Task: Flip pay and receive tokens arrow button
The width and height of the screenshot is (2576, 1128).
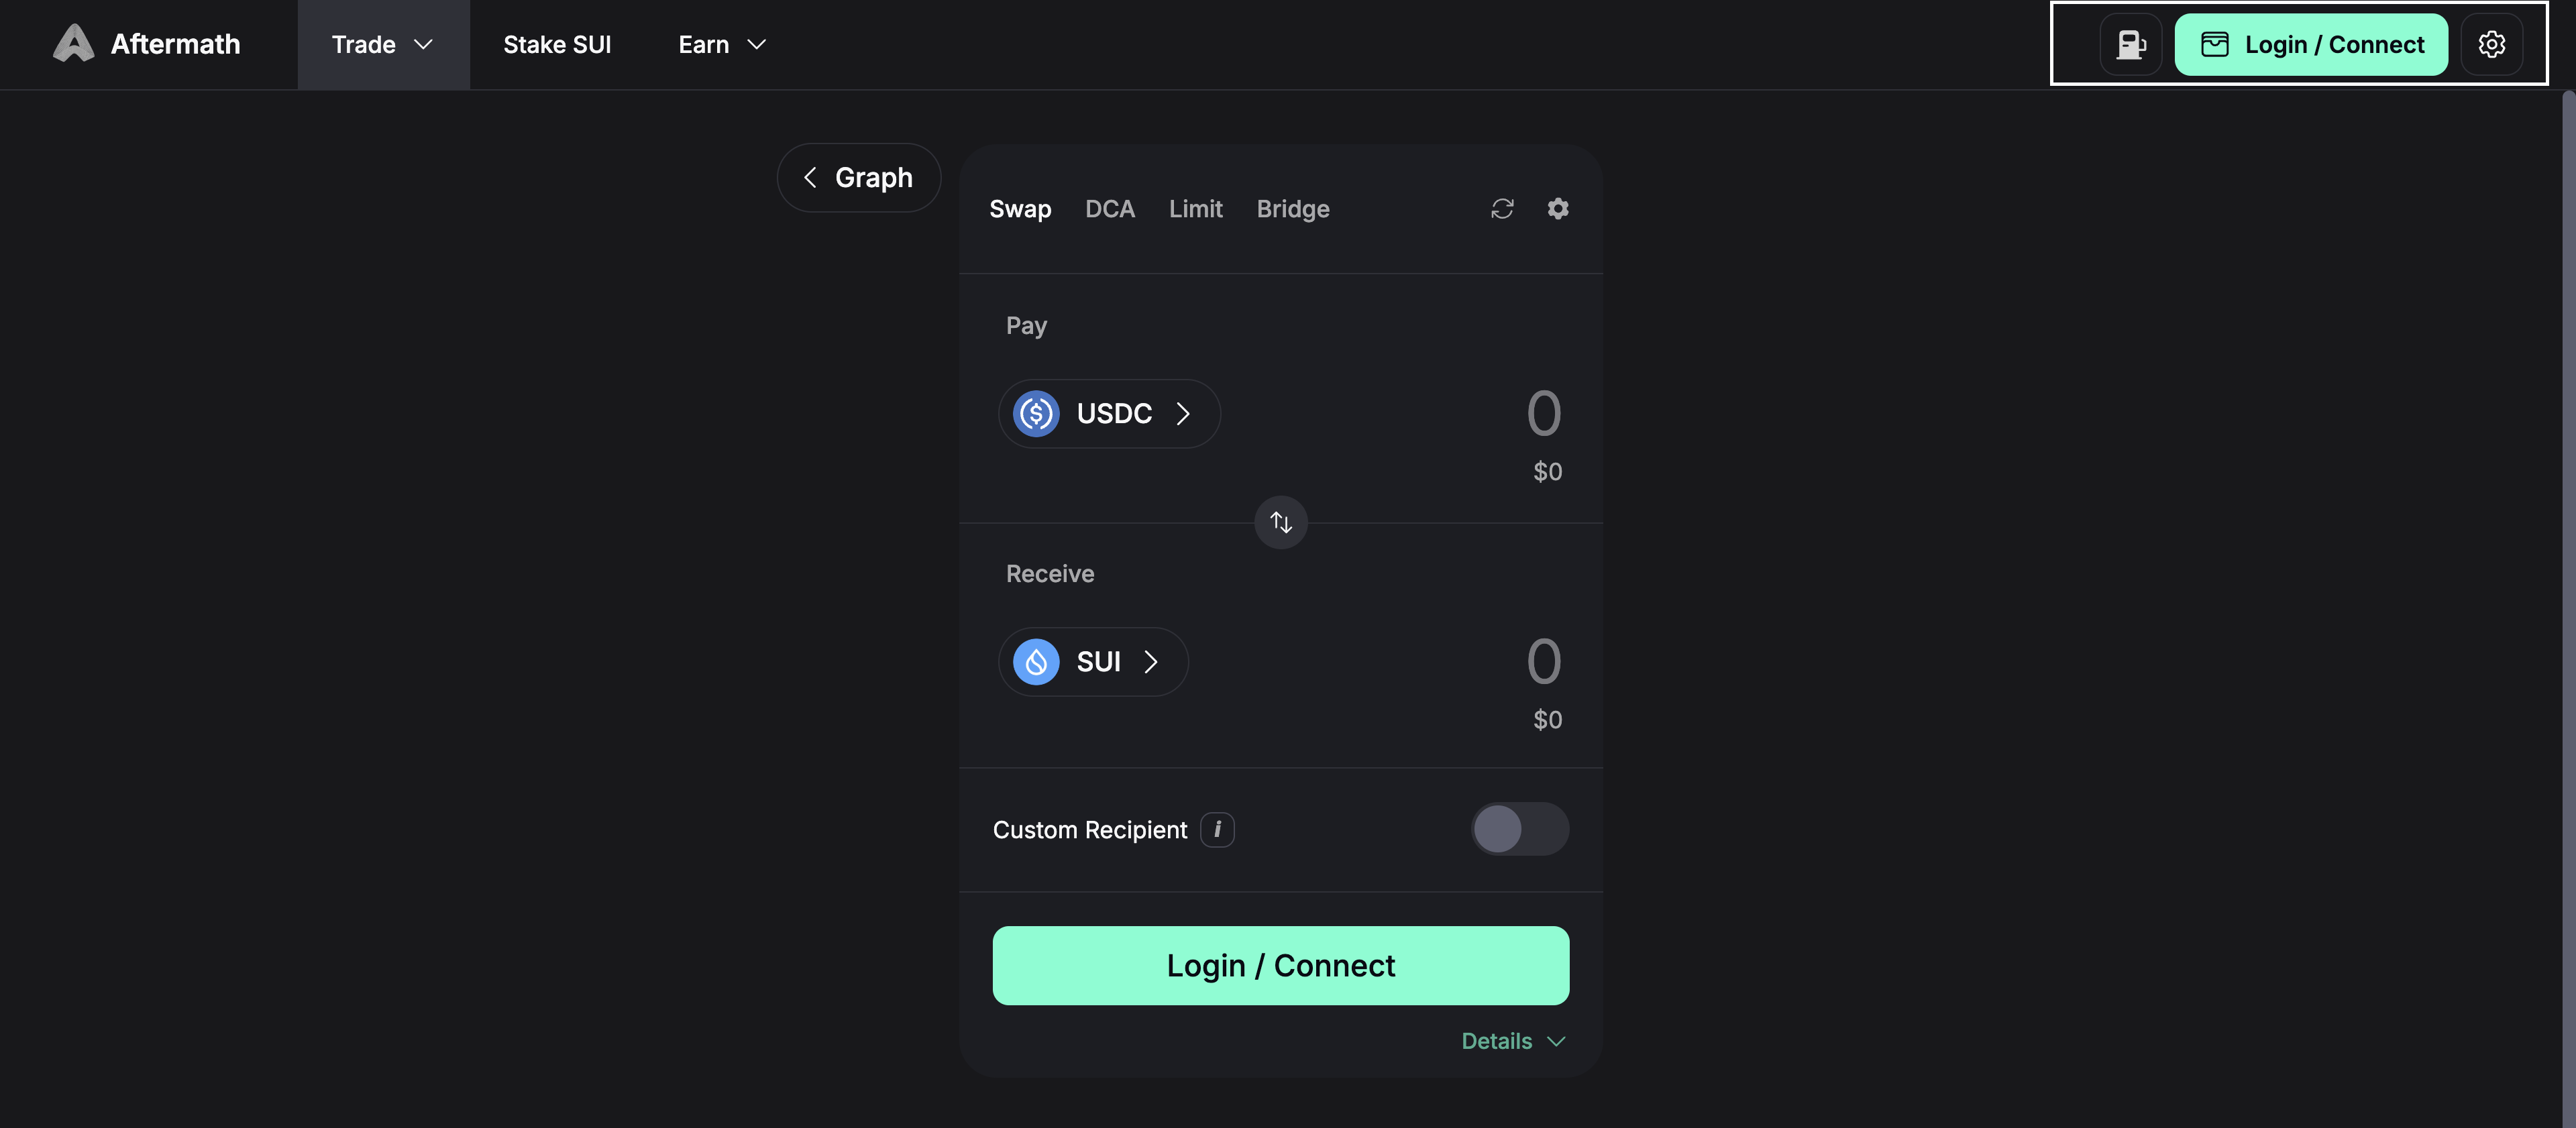Action: click(x=1281, y=522)
